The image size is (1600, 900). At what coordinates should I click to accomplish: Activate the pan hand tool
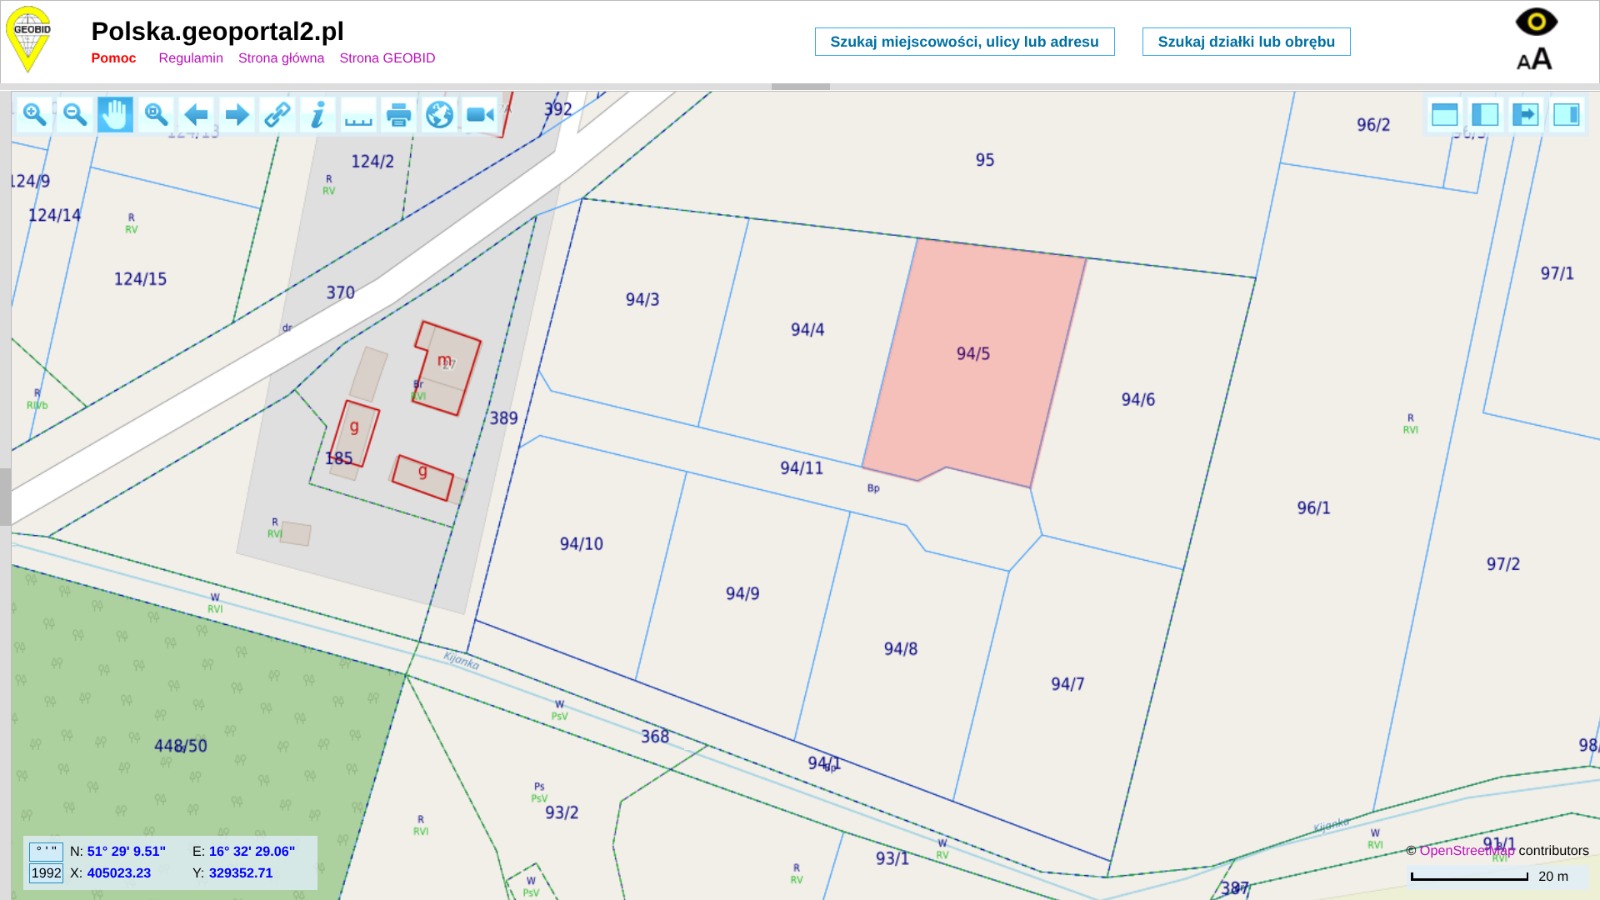(115, 115)
